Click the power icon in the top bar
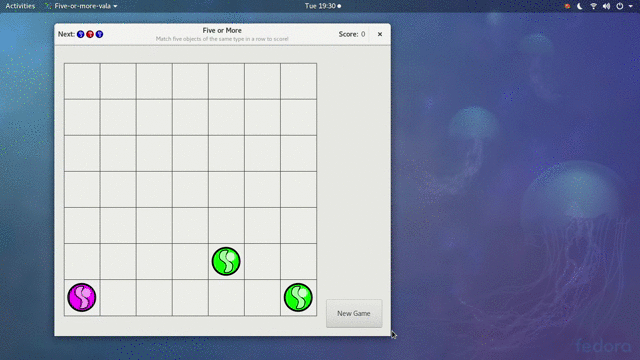This screenshot has height=360, width=640. 620,6
